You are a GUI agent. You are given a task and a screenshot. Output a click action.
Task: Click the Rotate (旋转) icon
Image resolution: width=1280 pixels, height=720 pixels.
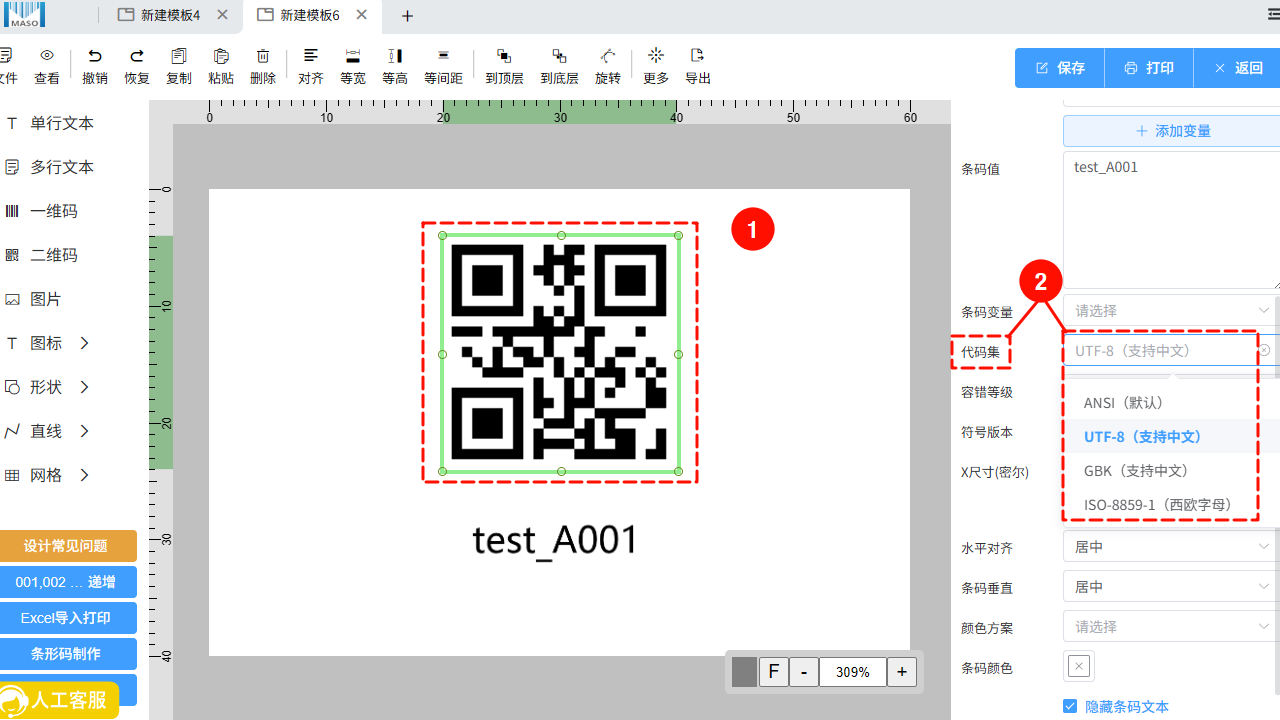tap(608, 56)
